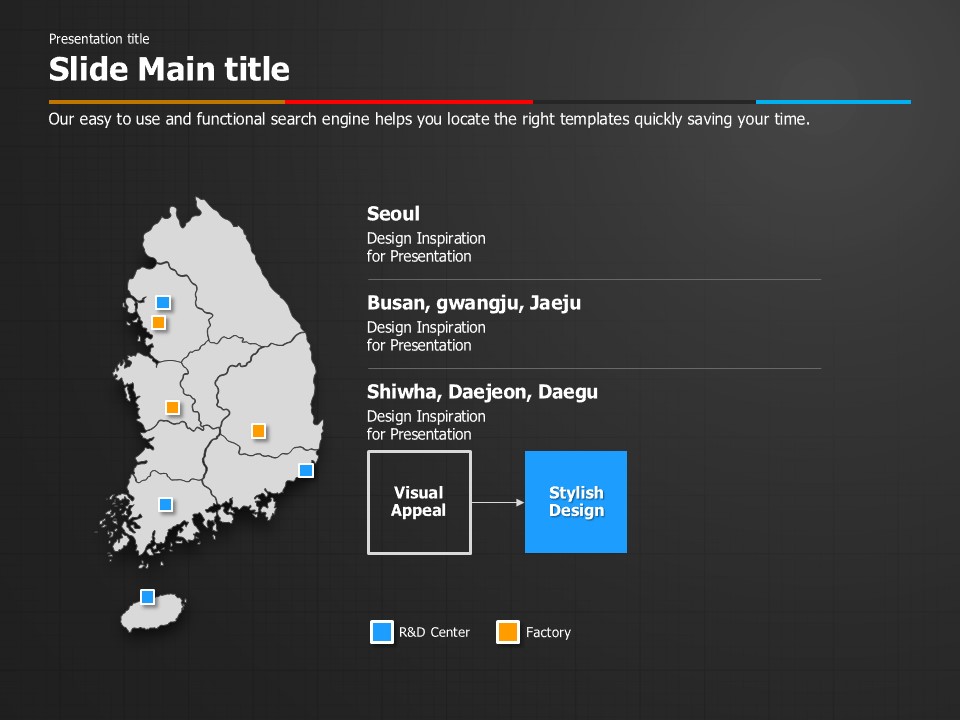
Task: Select the blue Stylish Design box
Action: pyautogui.click(x=576, y=502)
